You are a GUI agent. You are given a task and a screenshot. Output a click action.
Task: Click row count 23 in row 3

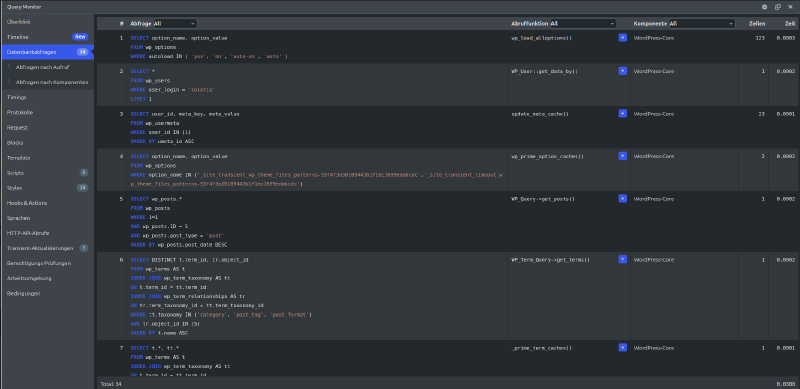[x=761, y=114]
